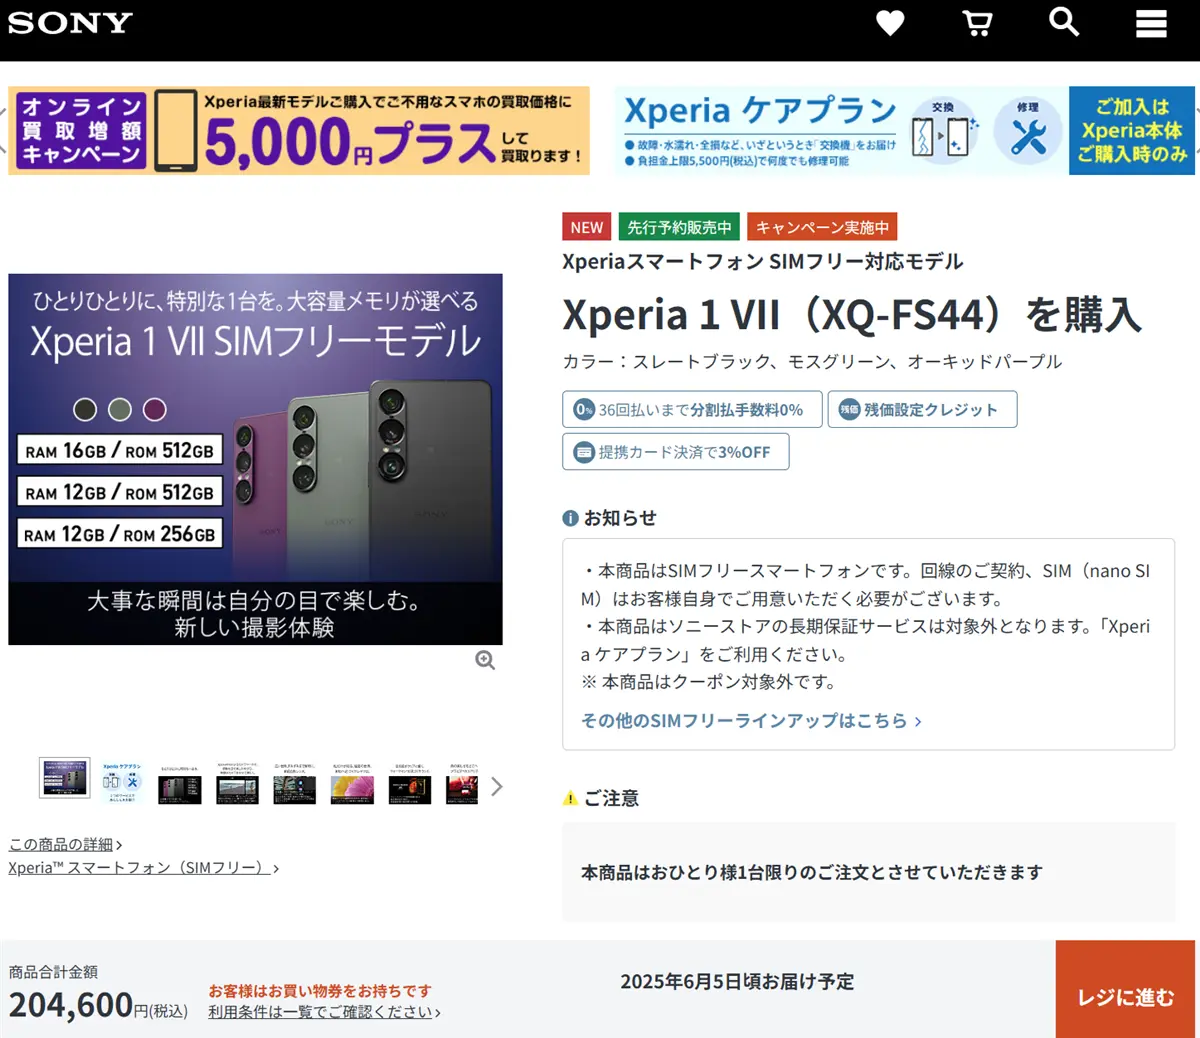1200x1038 pixels.
Task: Open the search magnifier in header
Action: click(x=1064, y=22)
